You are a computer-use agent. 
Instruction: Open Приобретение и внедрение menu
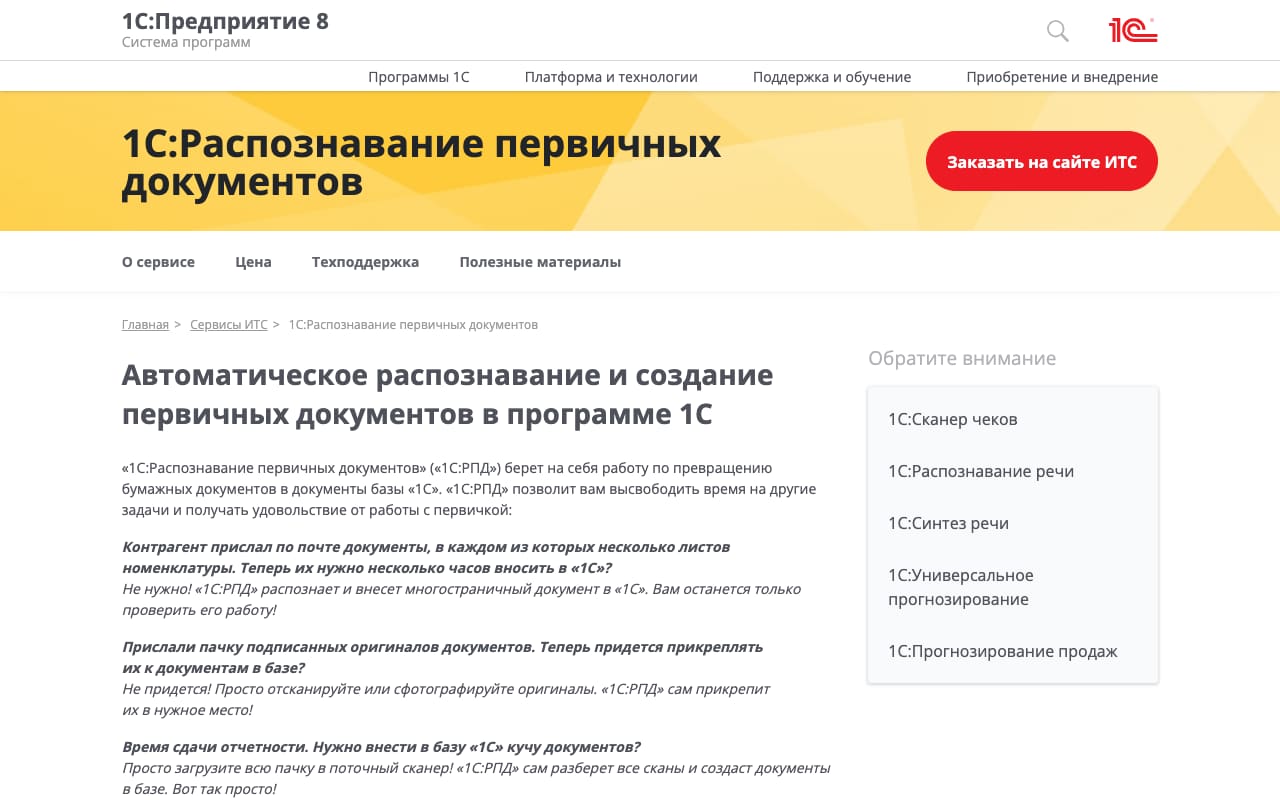(x=1062, y=77)
